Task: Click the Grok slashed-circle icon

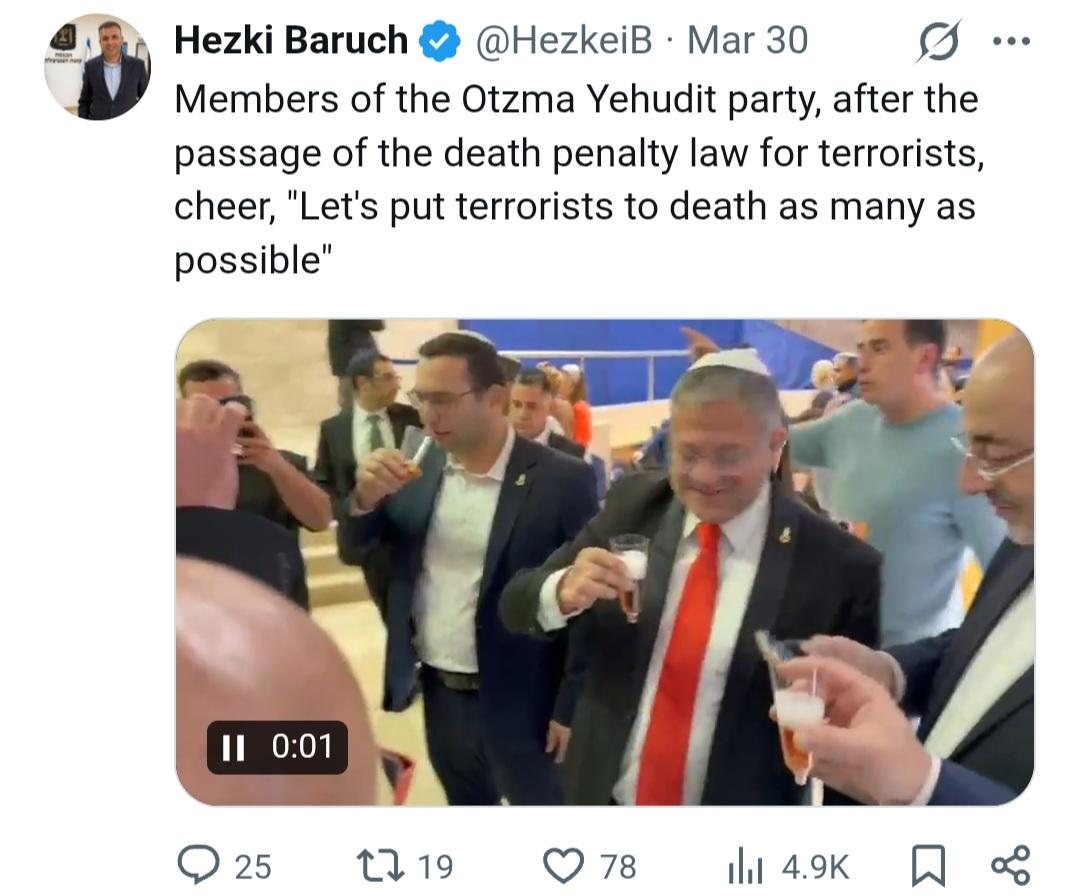Action: coord(938,41)
